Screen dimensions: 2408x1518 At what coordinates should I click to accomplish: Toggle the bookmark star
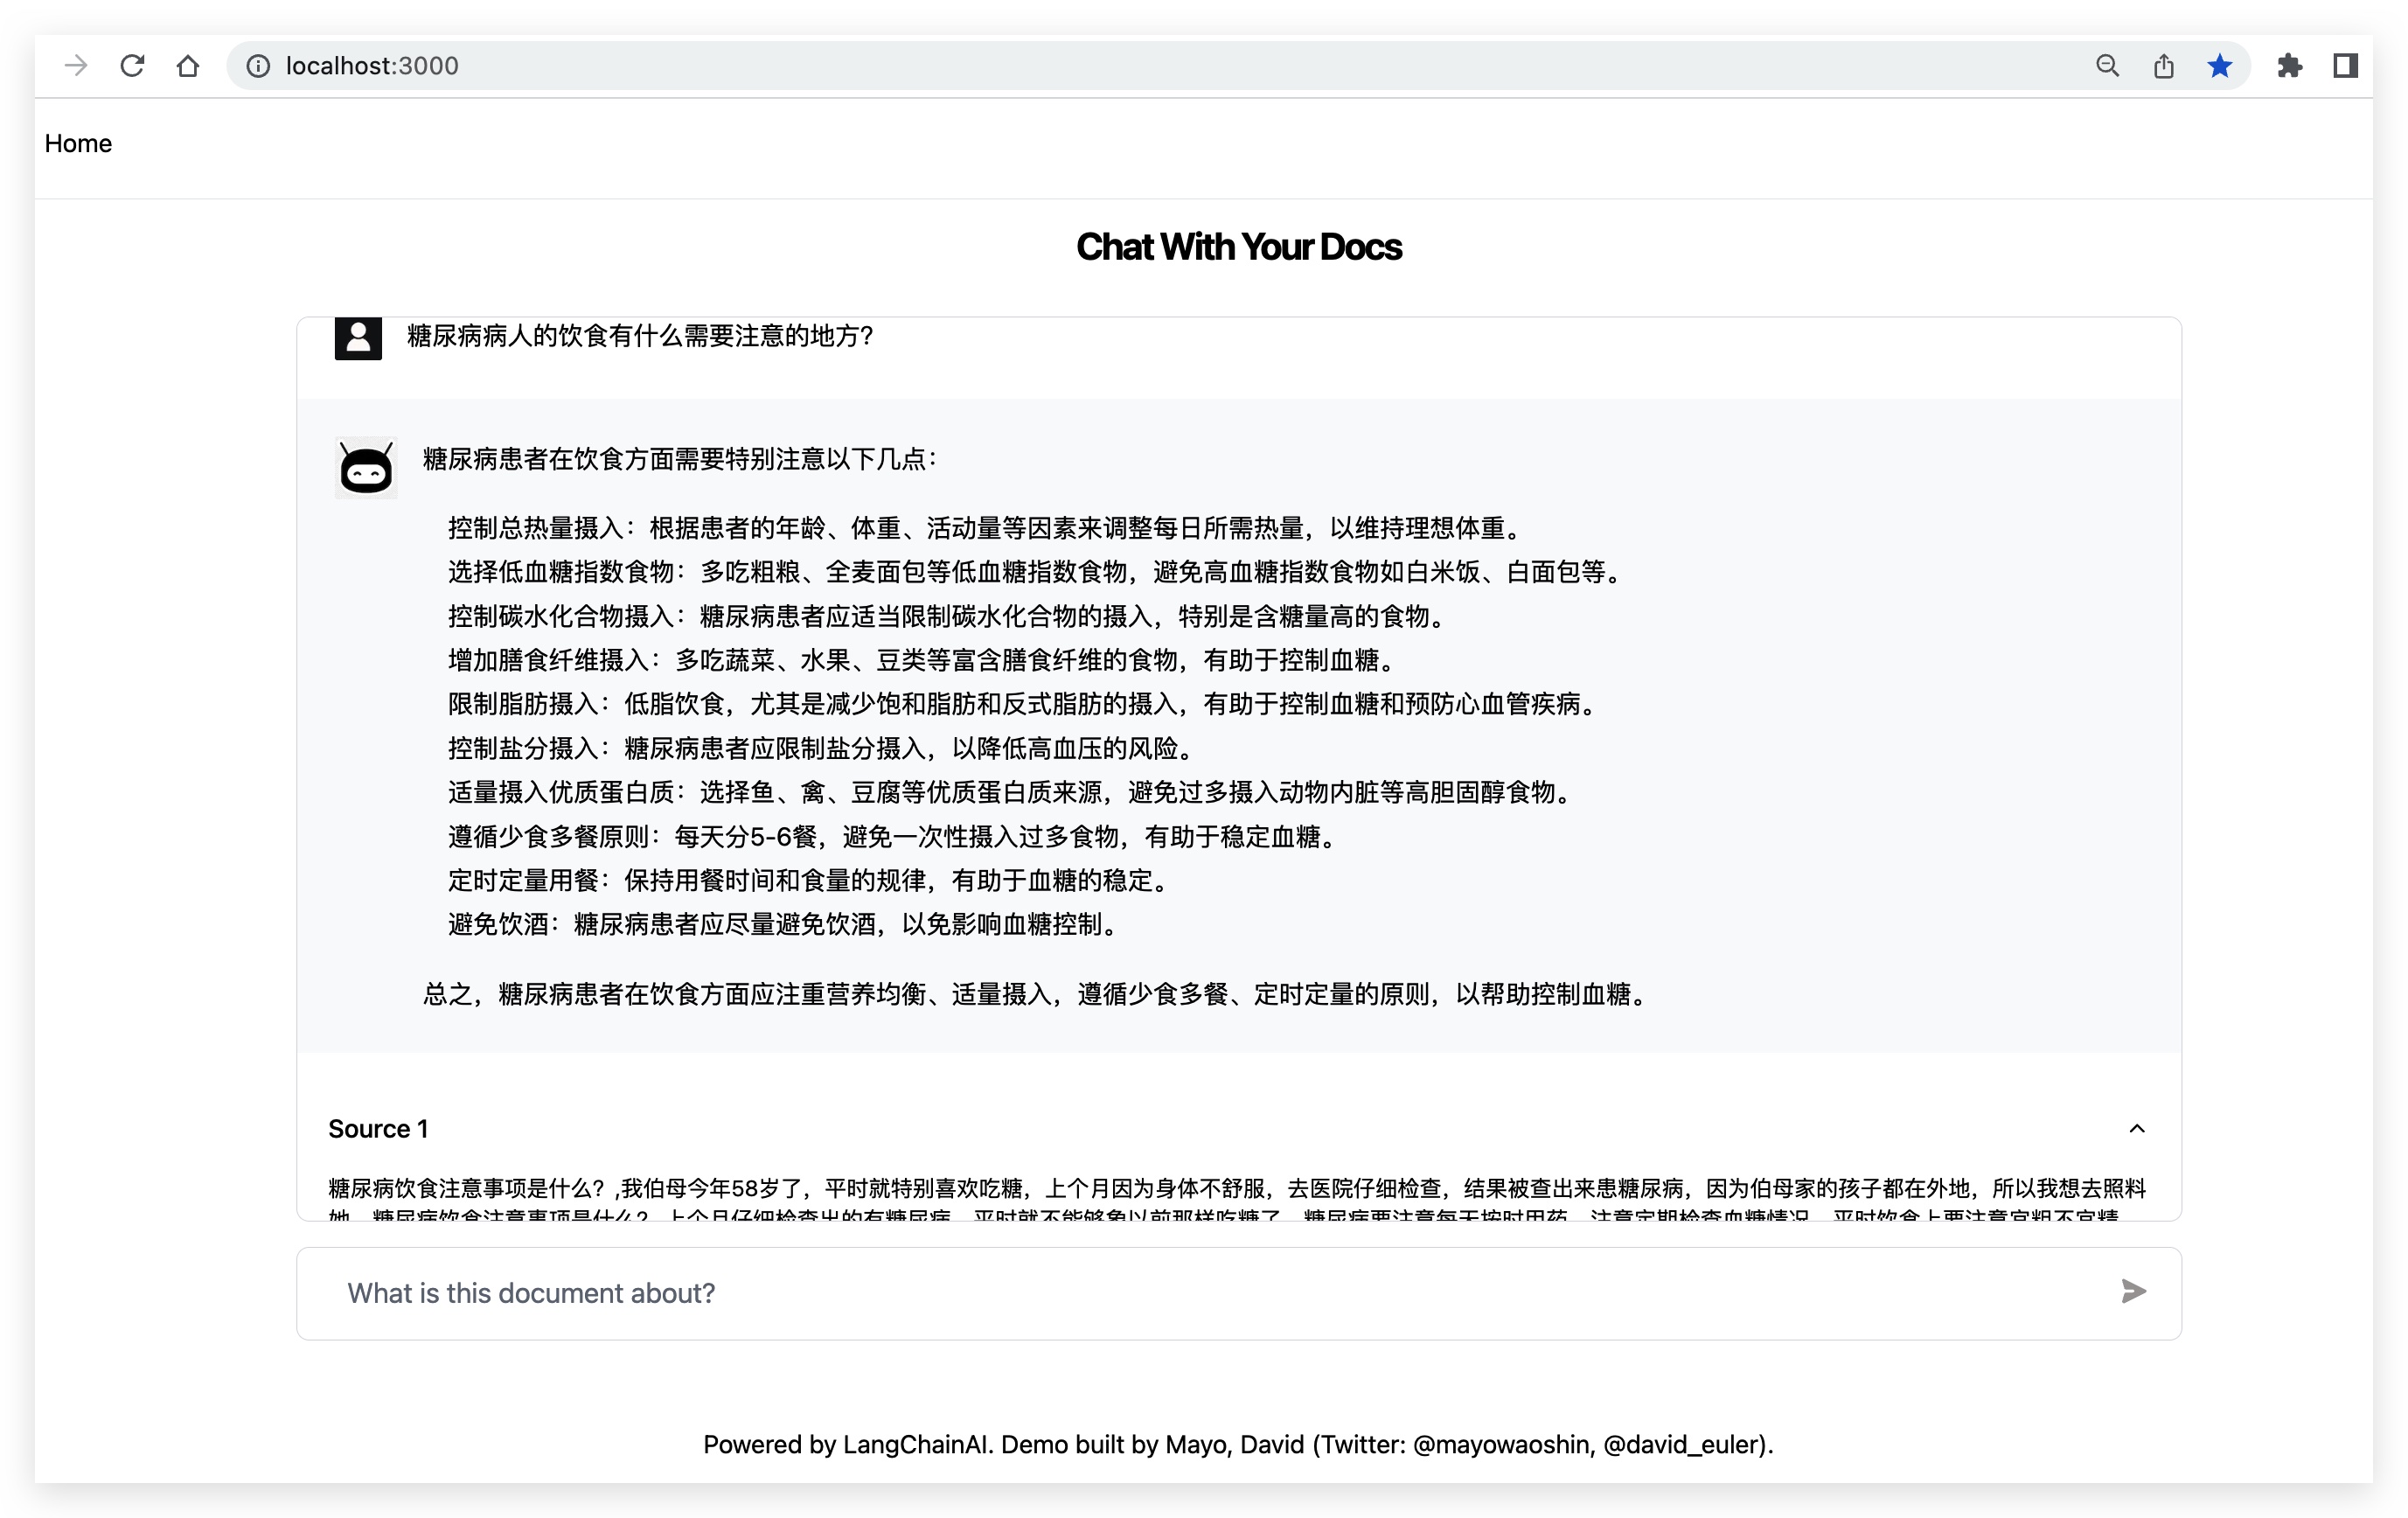click(2219, 66)
